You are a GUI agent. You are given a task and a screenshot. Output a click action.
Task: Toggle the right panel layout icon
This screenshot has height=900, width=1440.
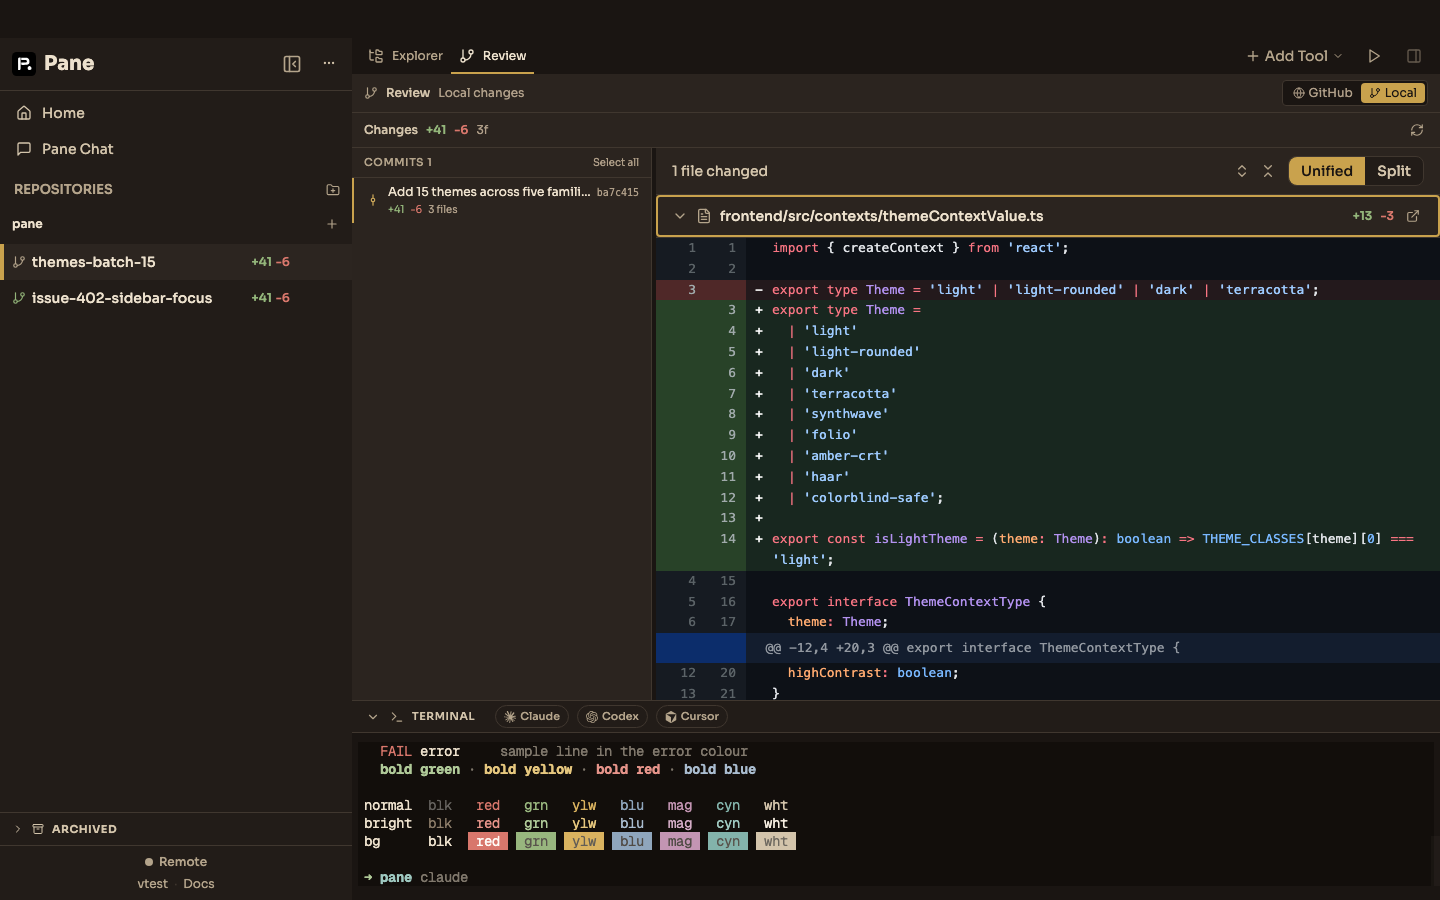point(1414,56)
